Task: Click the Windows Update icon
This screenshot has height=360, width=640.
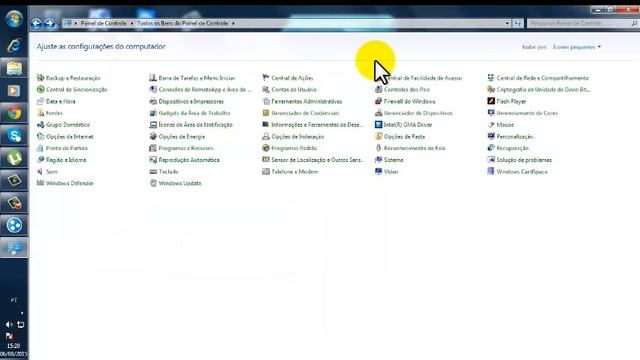Action: pos(153,183)
